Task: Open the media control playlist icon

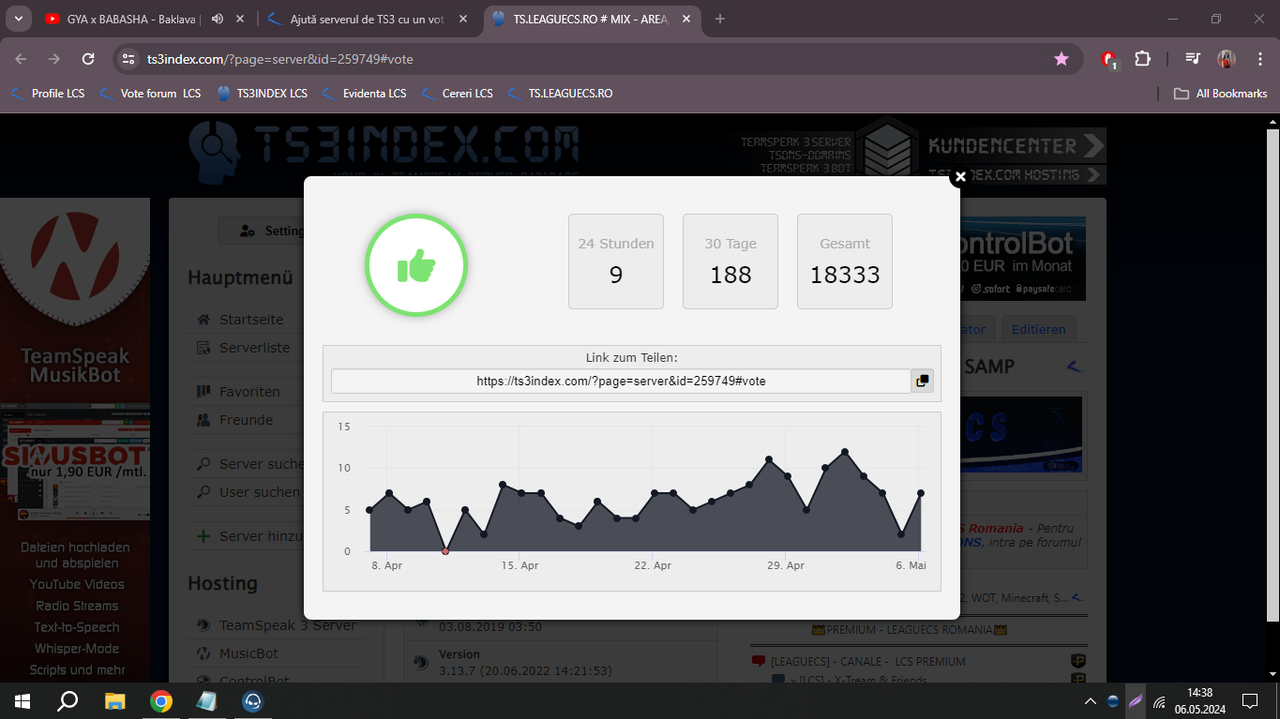Action: (x=1192, y=59)
